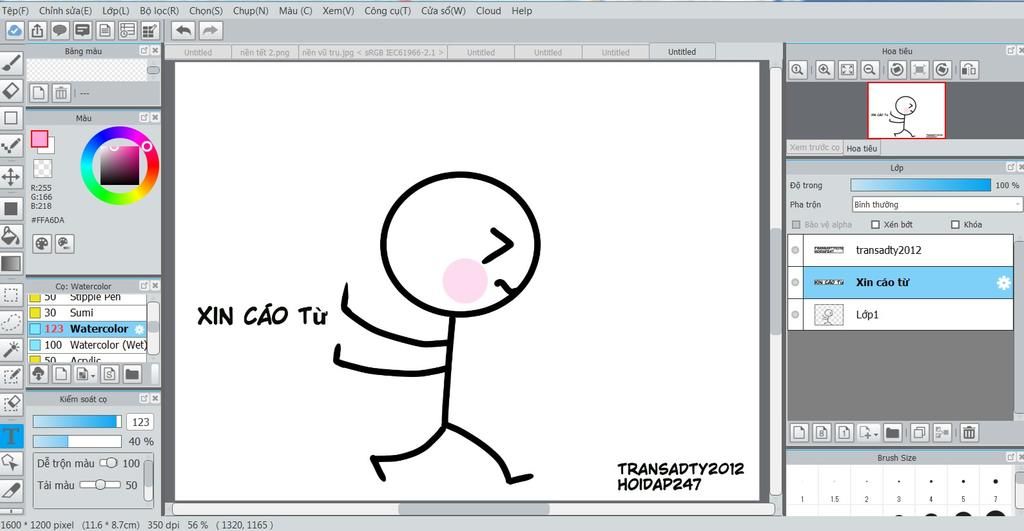1024x531 pixels.
Task: Select the Select Eraser tool
Action: point(11,404)
